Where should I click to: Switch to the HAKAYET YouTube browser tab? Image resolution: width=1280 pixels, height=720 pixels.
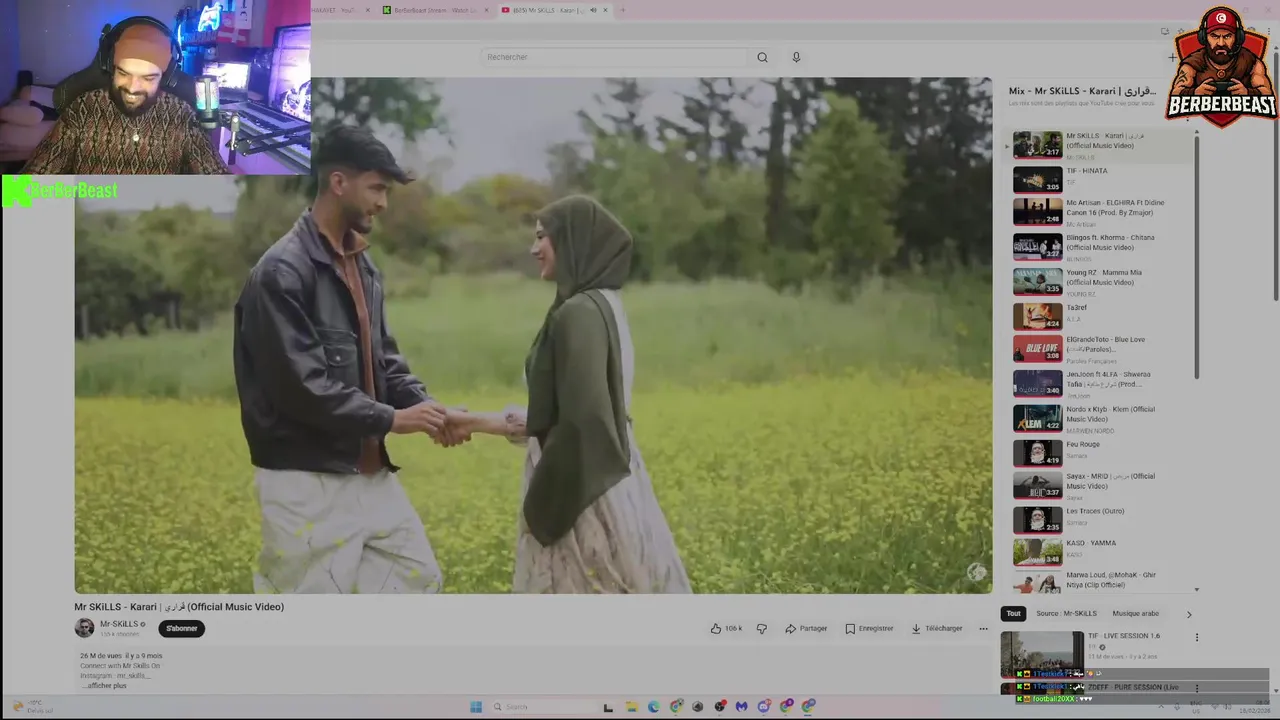point(340,10)
